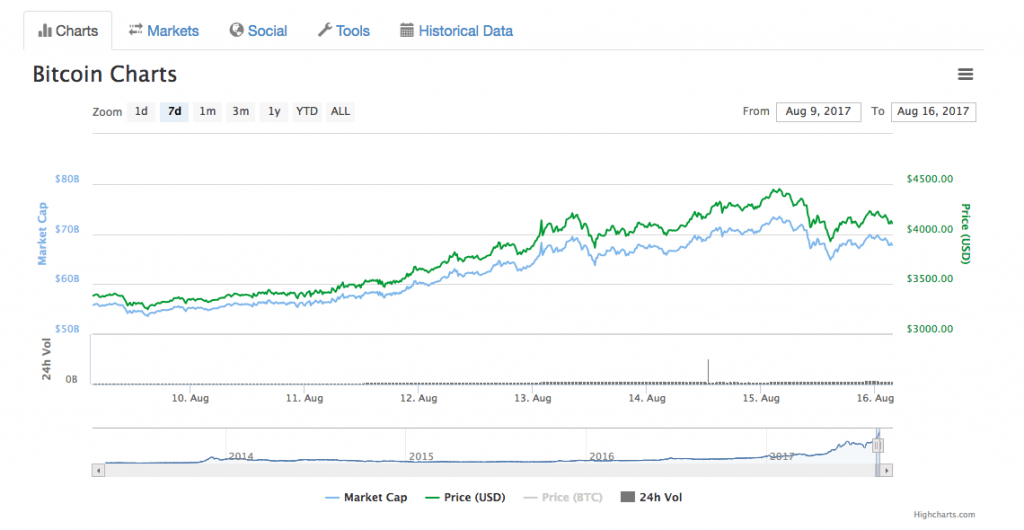Set zoom range to 1m
The image size is (1024, 530).
(x=208, y=112)
